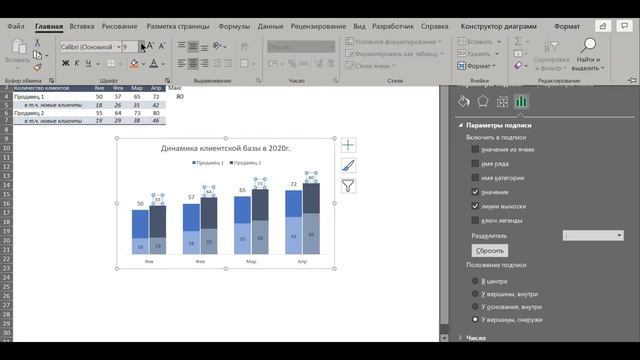Select 'У вершины, внутри' label position
640x360 pixels.
click(475, 294)
